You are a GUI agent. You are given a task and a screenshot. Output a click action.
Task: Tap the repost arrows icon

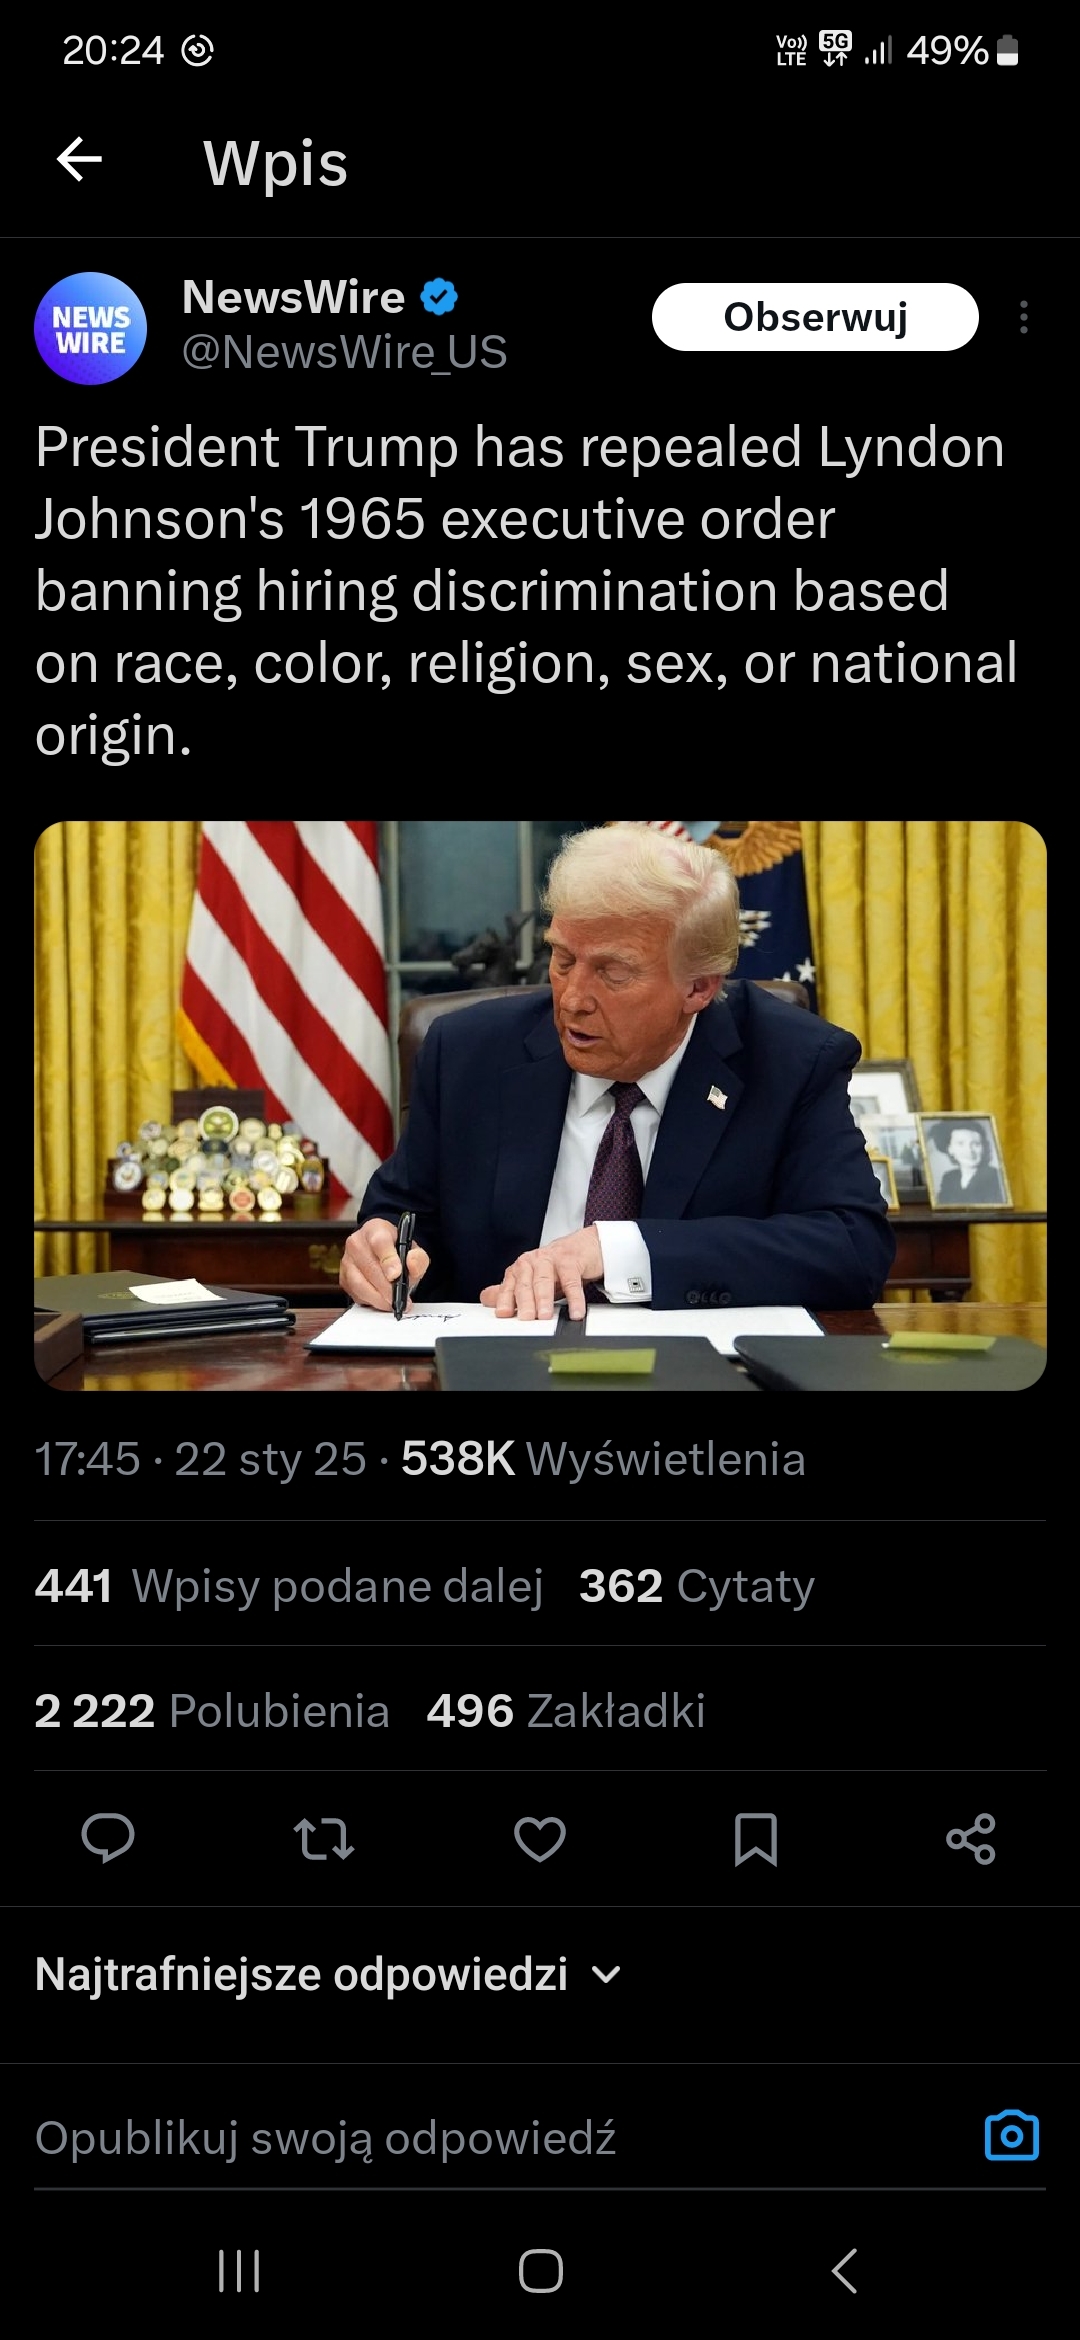[324, 1838]
